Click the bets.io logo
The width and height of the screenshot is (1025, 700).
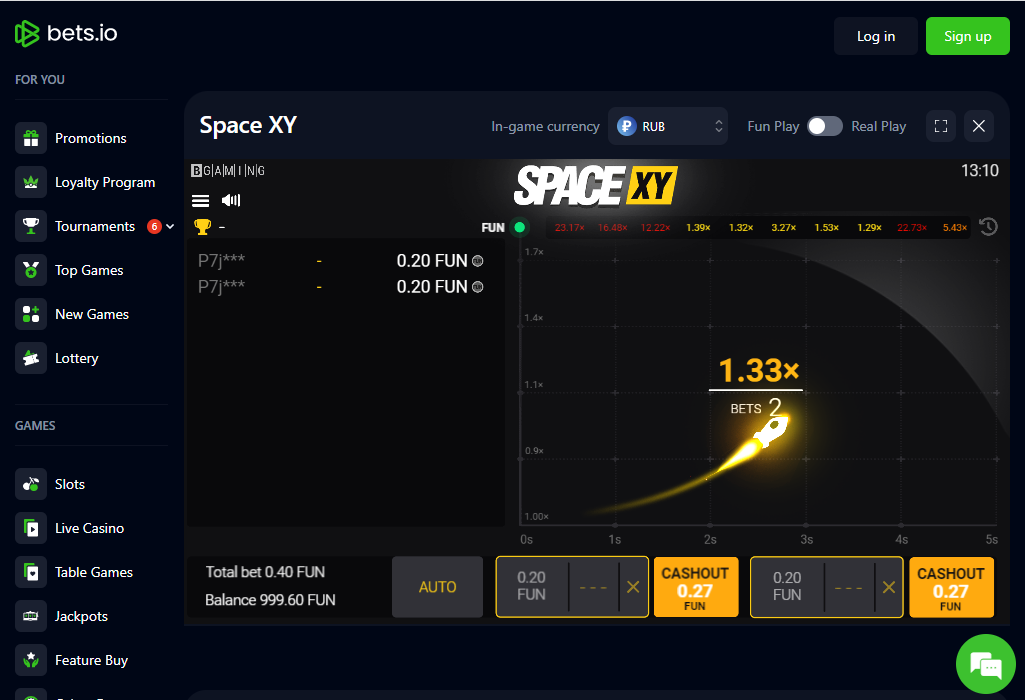pos(66,33)
